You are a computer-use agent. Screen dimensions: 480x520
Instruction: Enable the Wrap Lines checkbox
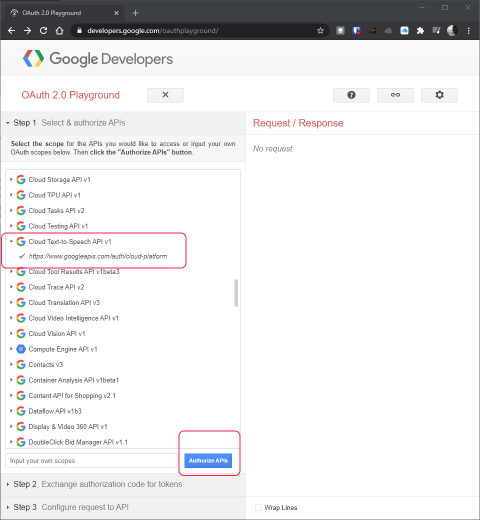[258, 507]
